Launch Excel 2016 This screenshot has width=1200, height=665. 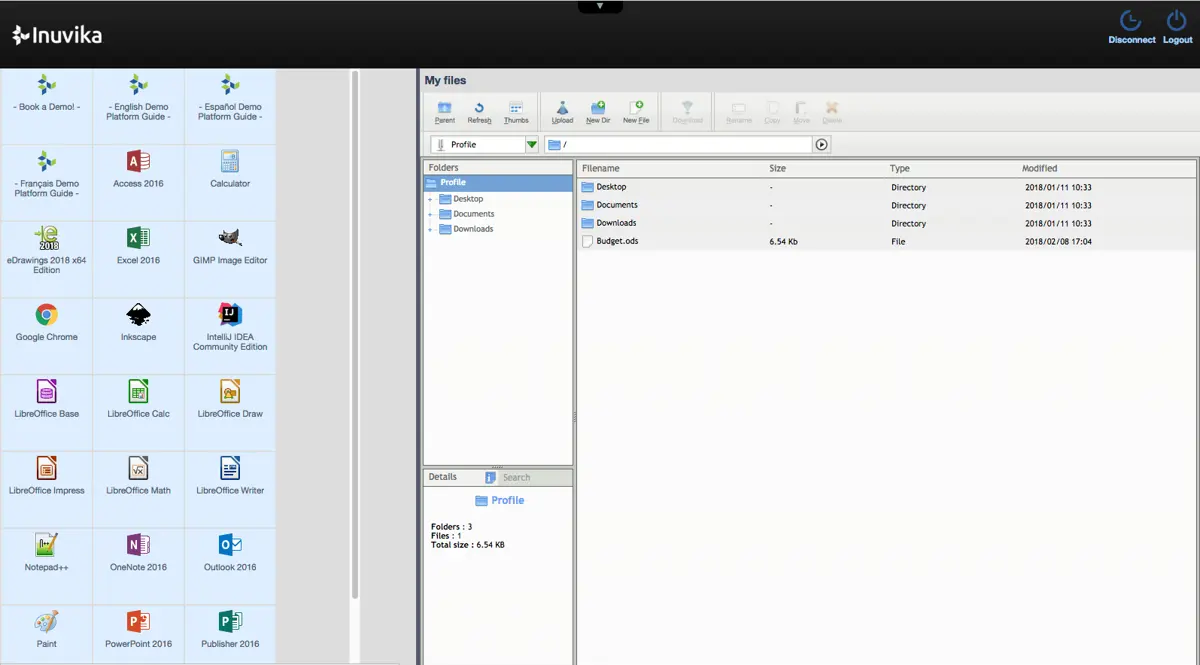tap(138, 260)
